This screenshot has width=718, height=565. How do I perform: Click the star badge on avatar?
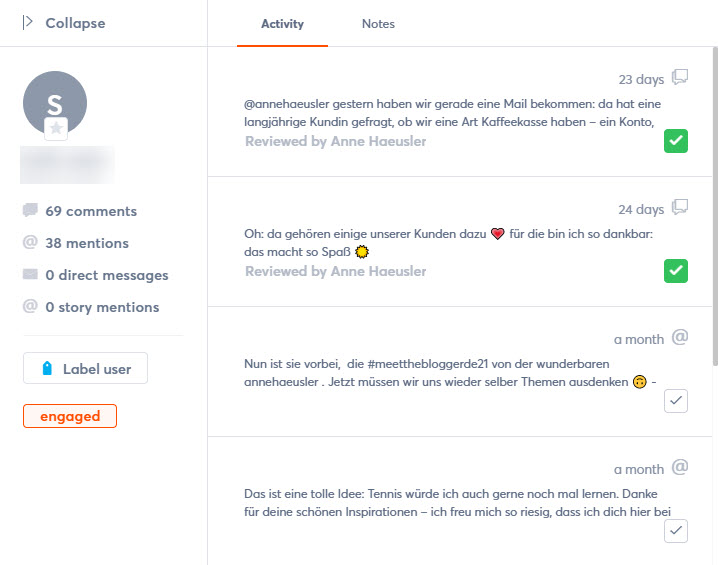point(56,129)
